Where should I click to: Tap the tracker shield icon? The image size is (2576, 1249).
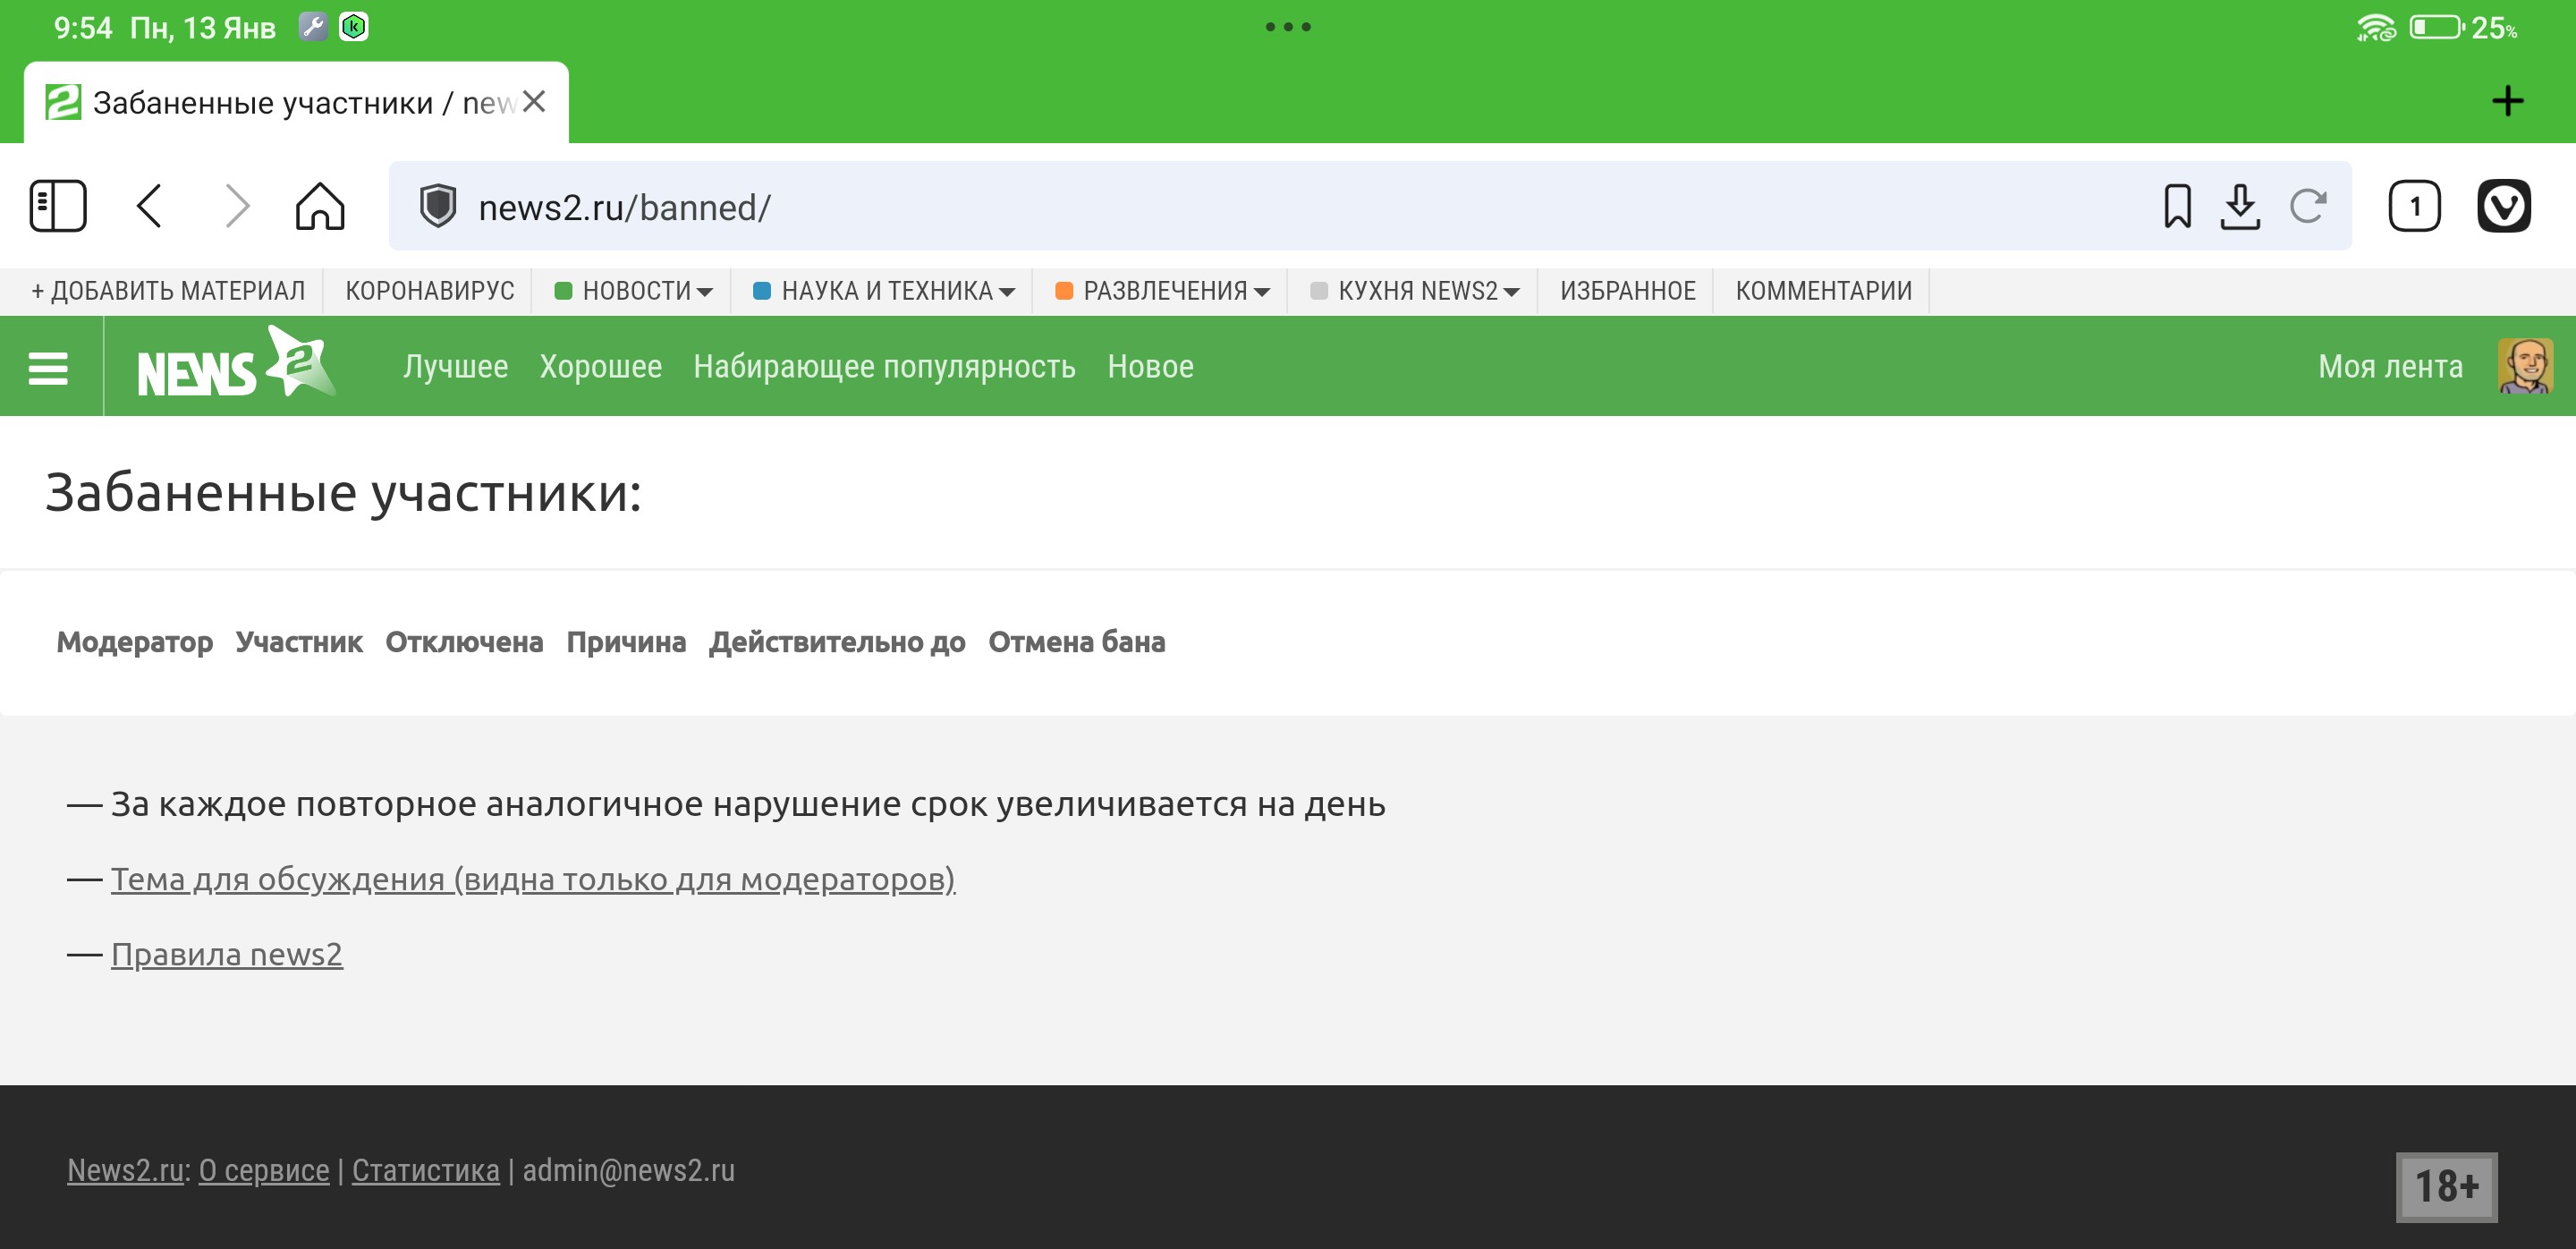(x=437, y=207)
